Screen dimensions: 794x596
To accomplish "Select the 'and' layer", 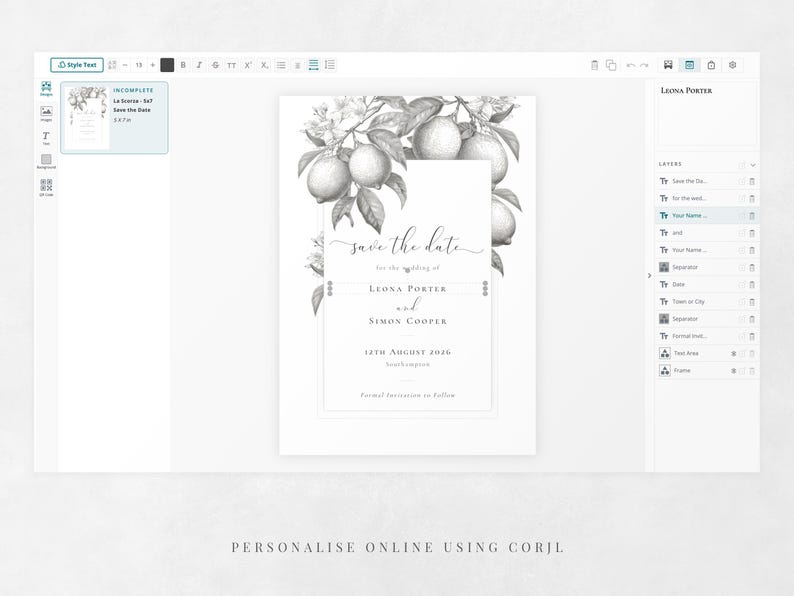I will 707,232.
